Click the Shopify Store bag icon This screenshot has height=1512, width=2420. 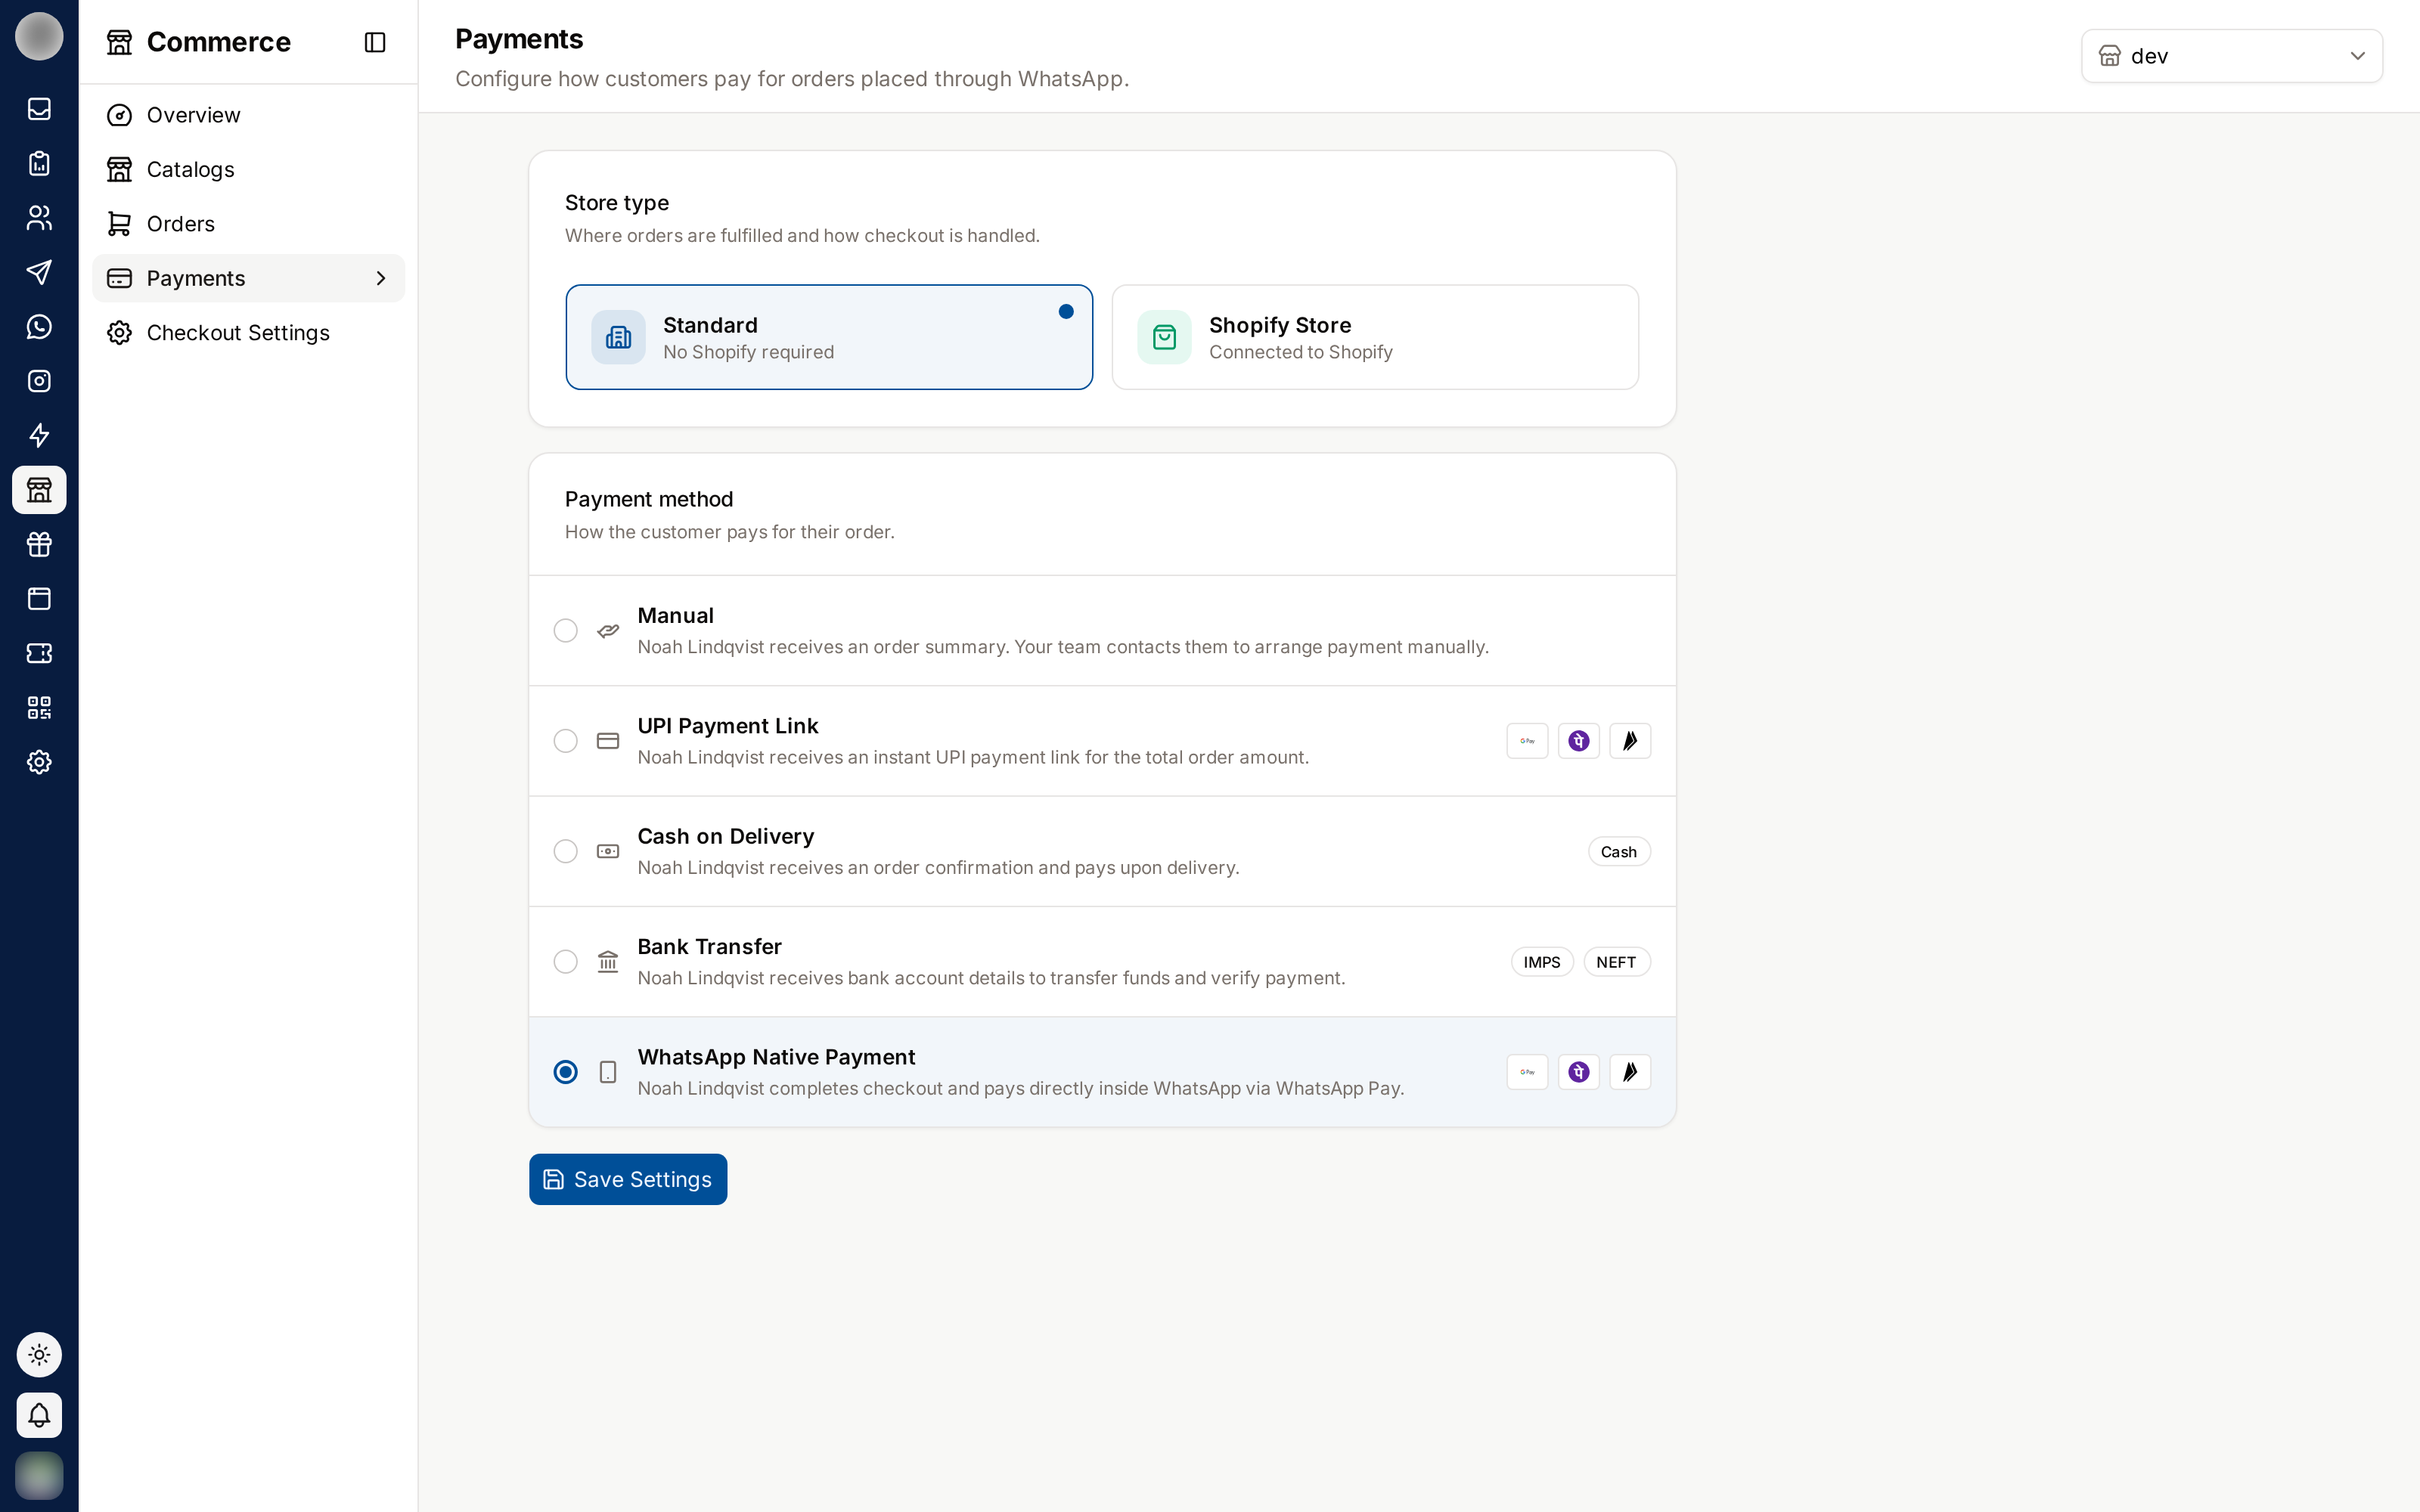(x=1164, y=337)
